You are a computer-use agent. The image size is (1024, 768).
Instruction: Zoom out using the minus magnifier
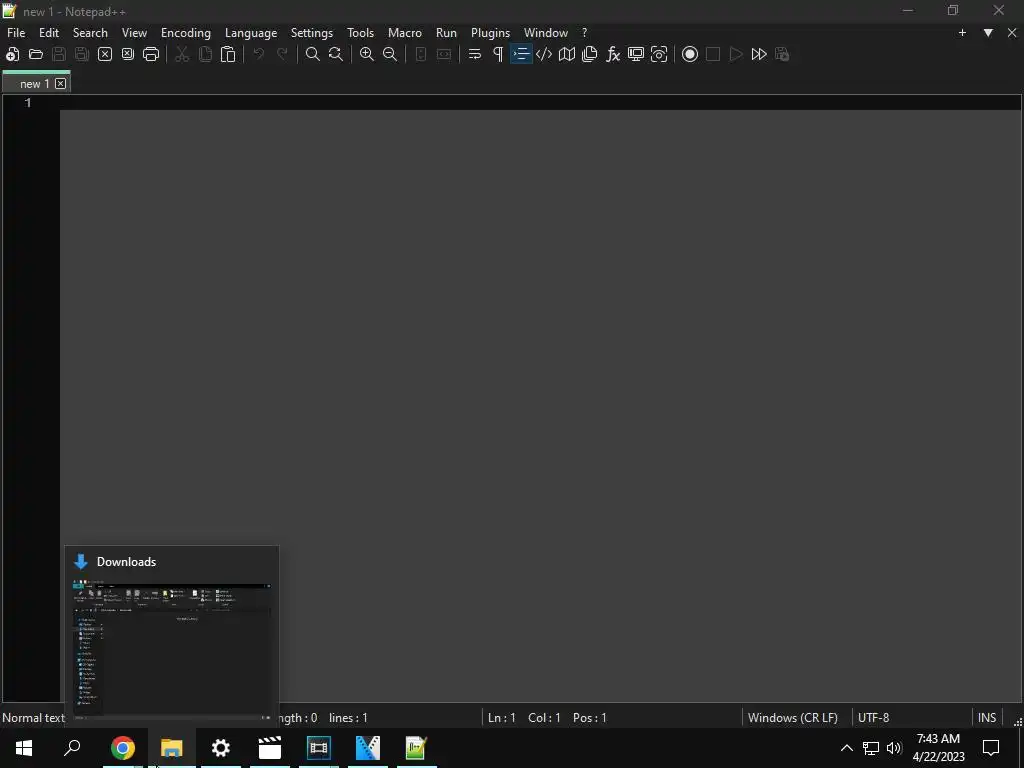pos(390,54)
